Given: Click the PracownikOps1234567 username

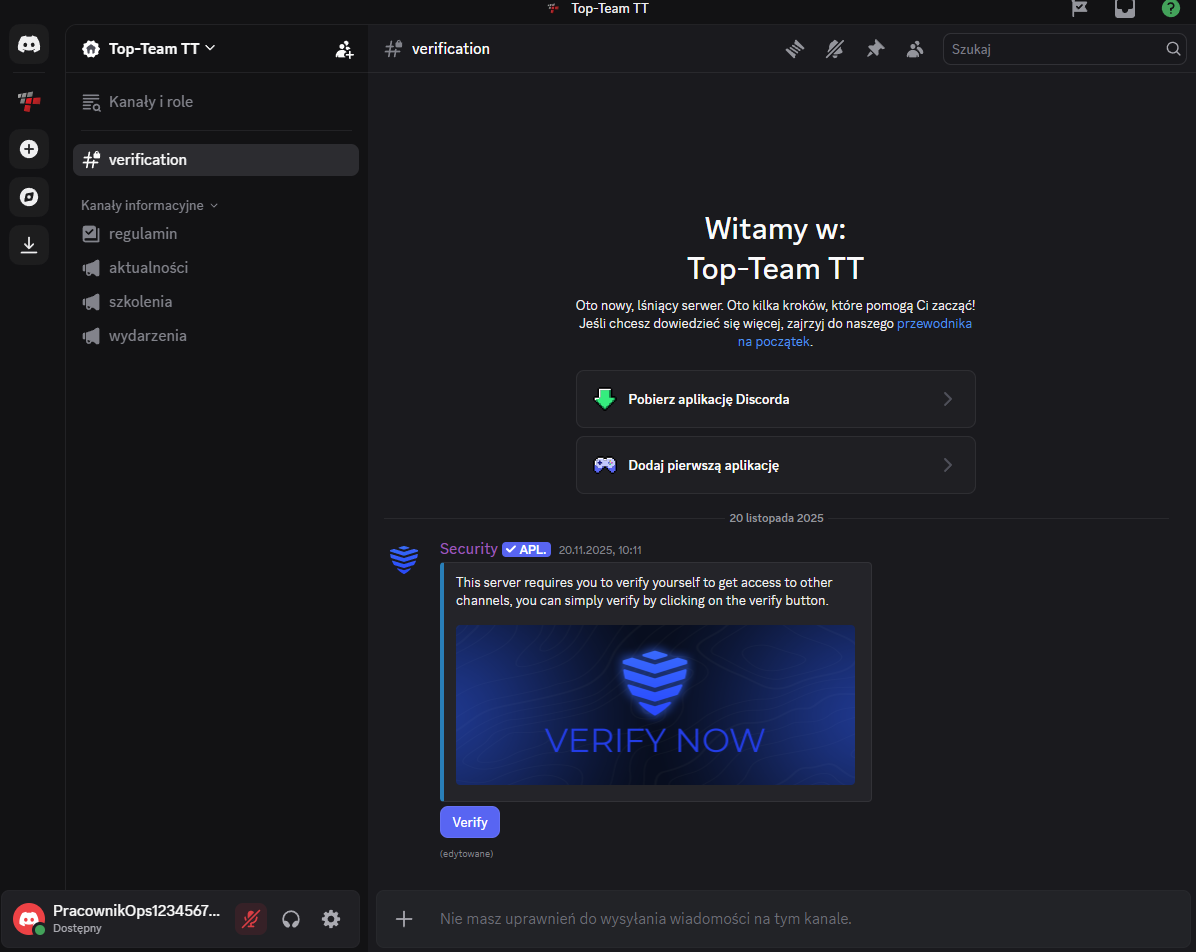Looking at the screenshot, I should tap(137, 911).
